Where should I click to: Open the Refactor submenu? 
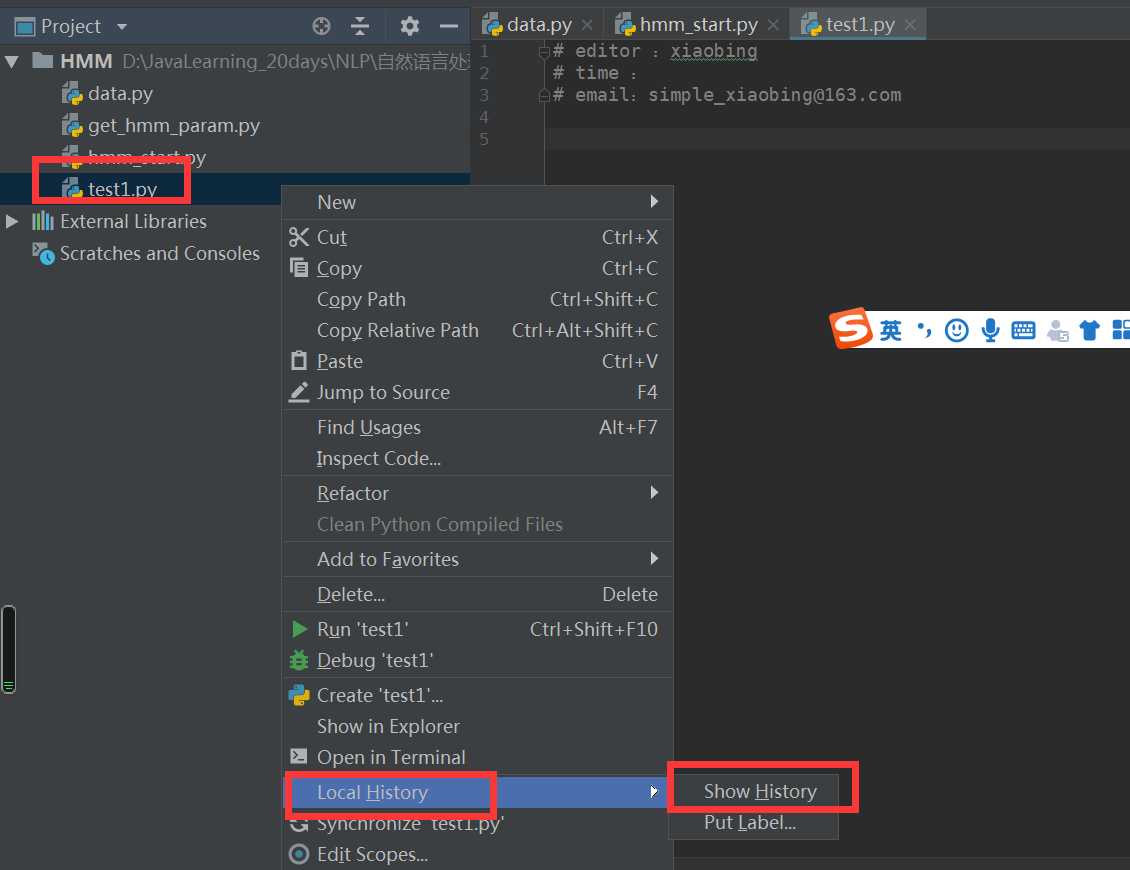tap(477, 493)
